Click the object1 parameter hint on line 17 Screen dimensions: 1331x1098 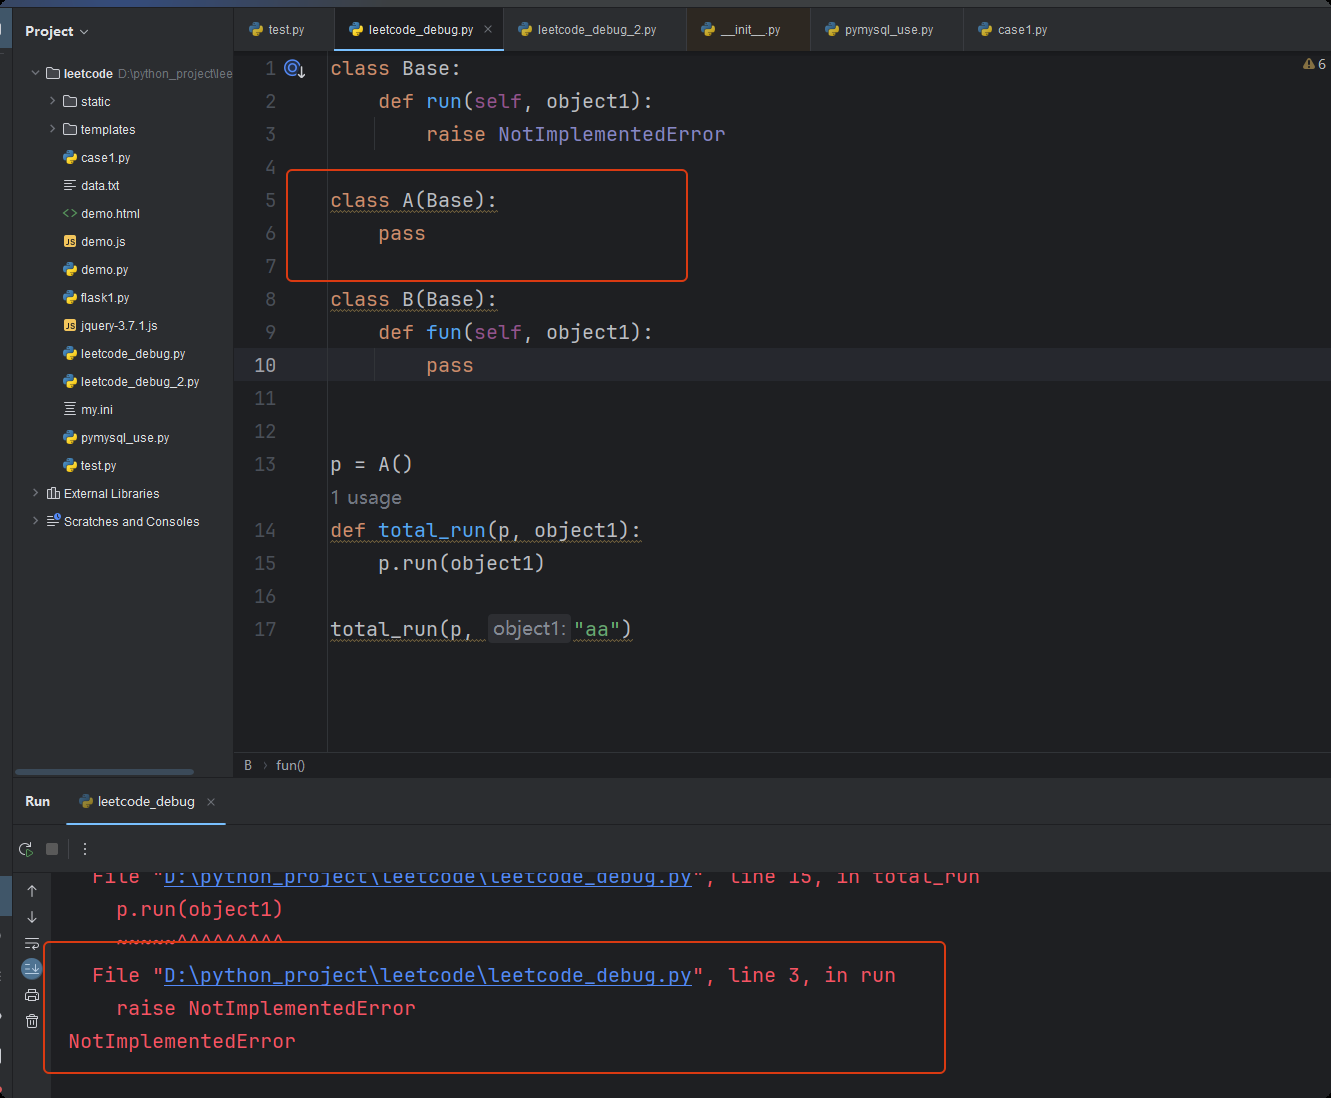point(529,629)
